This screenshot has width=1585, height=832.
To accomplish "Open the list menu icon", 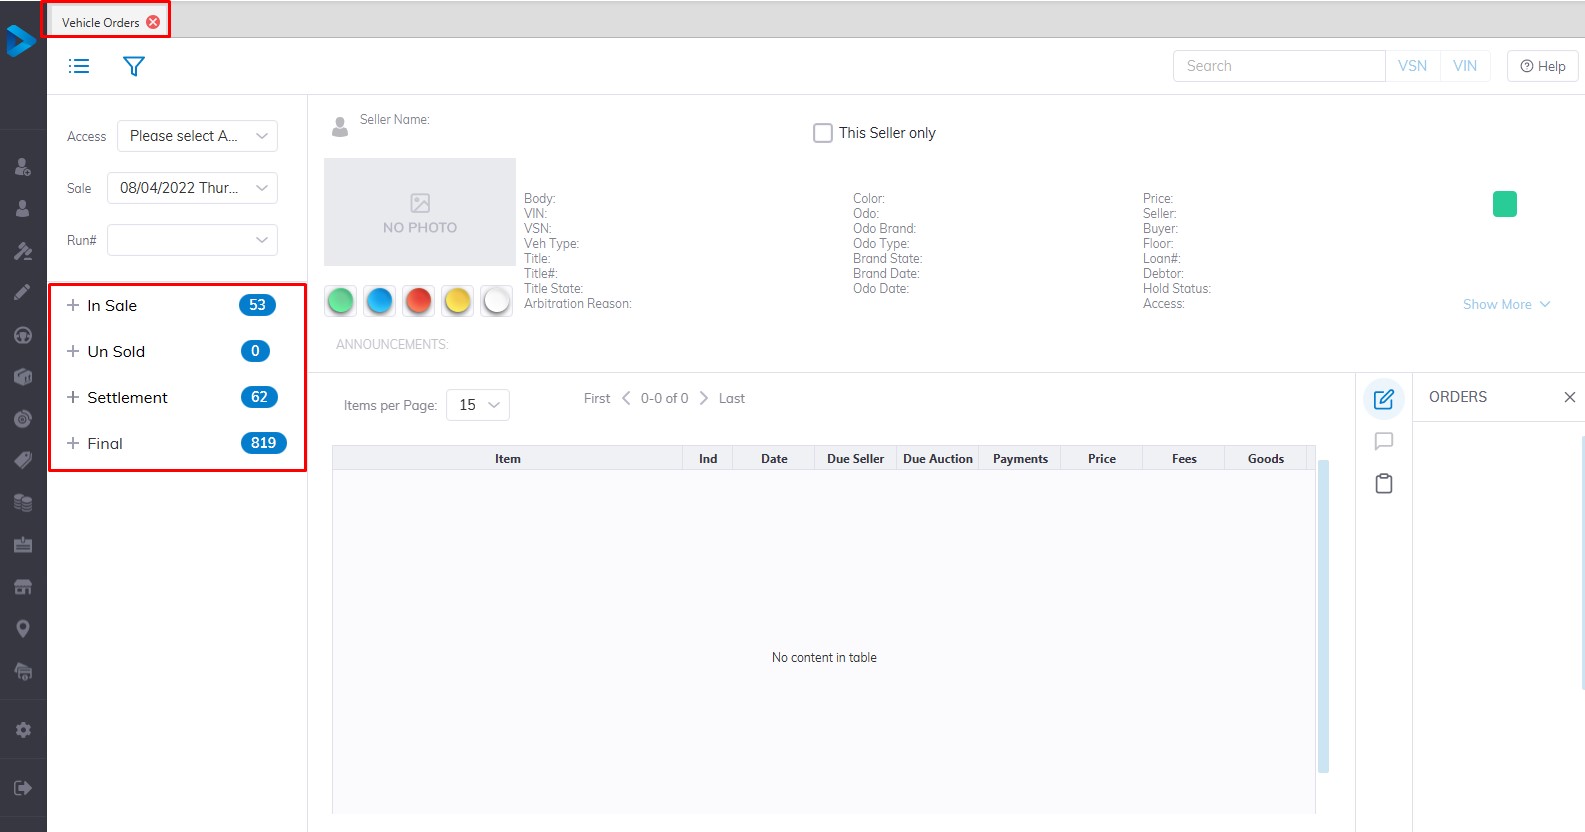I will pyautogui.click(x=79, y=66).
